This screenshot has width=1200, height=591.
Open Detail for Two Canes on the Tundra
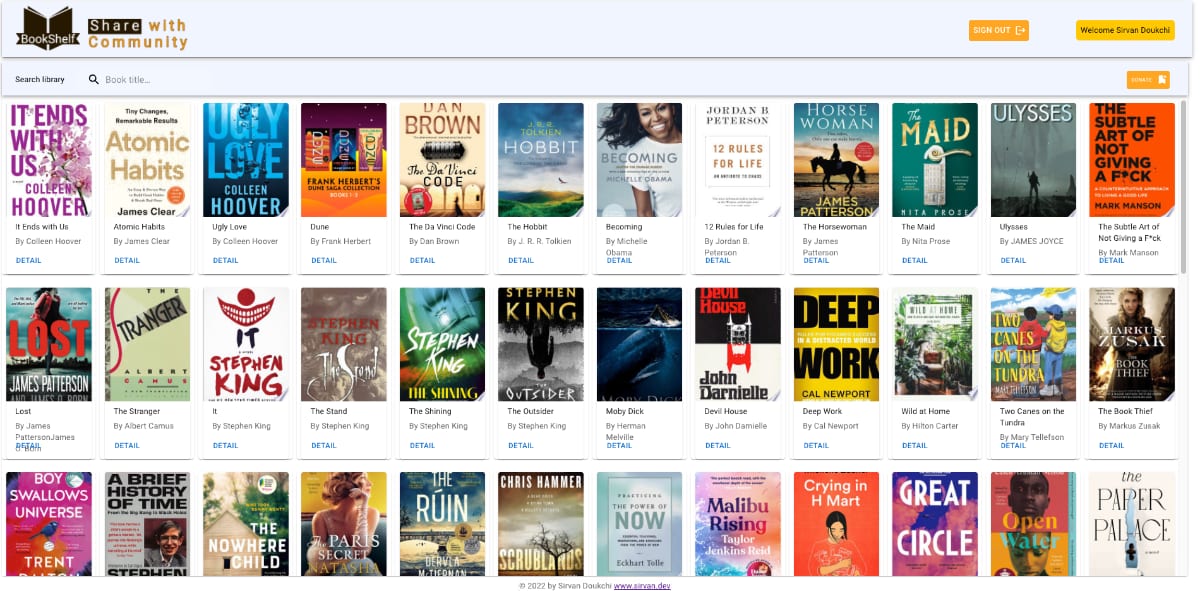[1014, 445]
